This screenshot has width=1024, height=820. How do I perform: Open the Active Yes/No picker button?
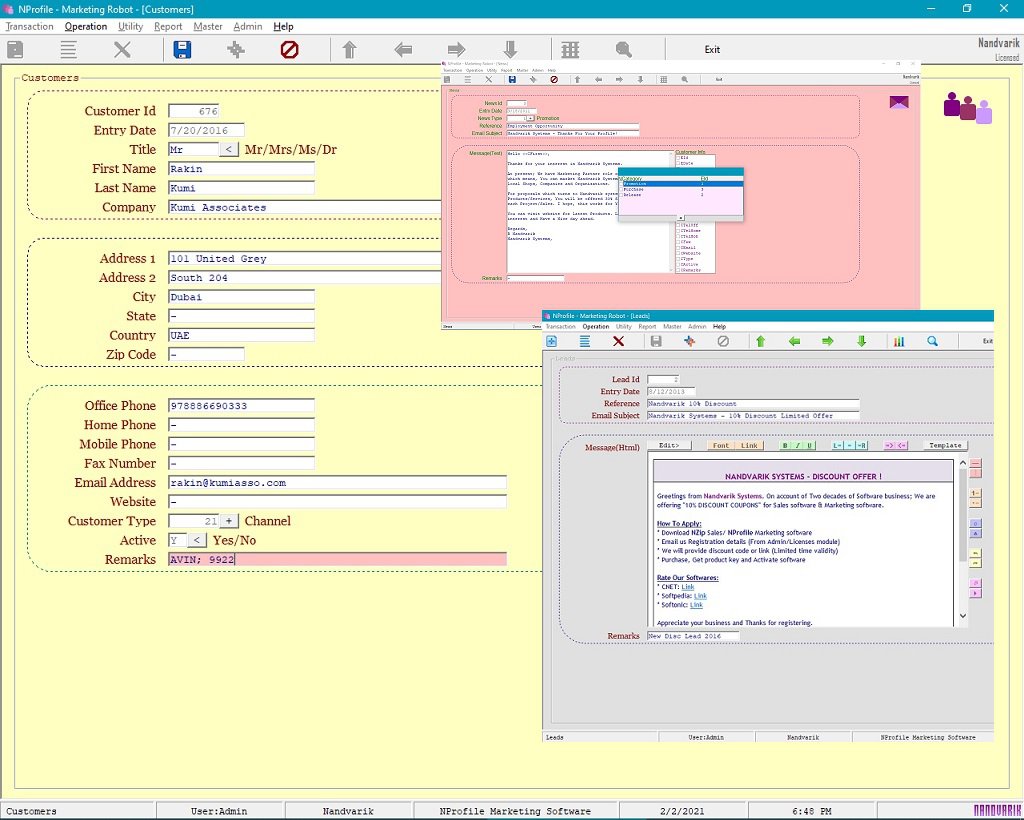tap(197, 540)
